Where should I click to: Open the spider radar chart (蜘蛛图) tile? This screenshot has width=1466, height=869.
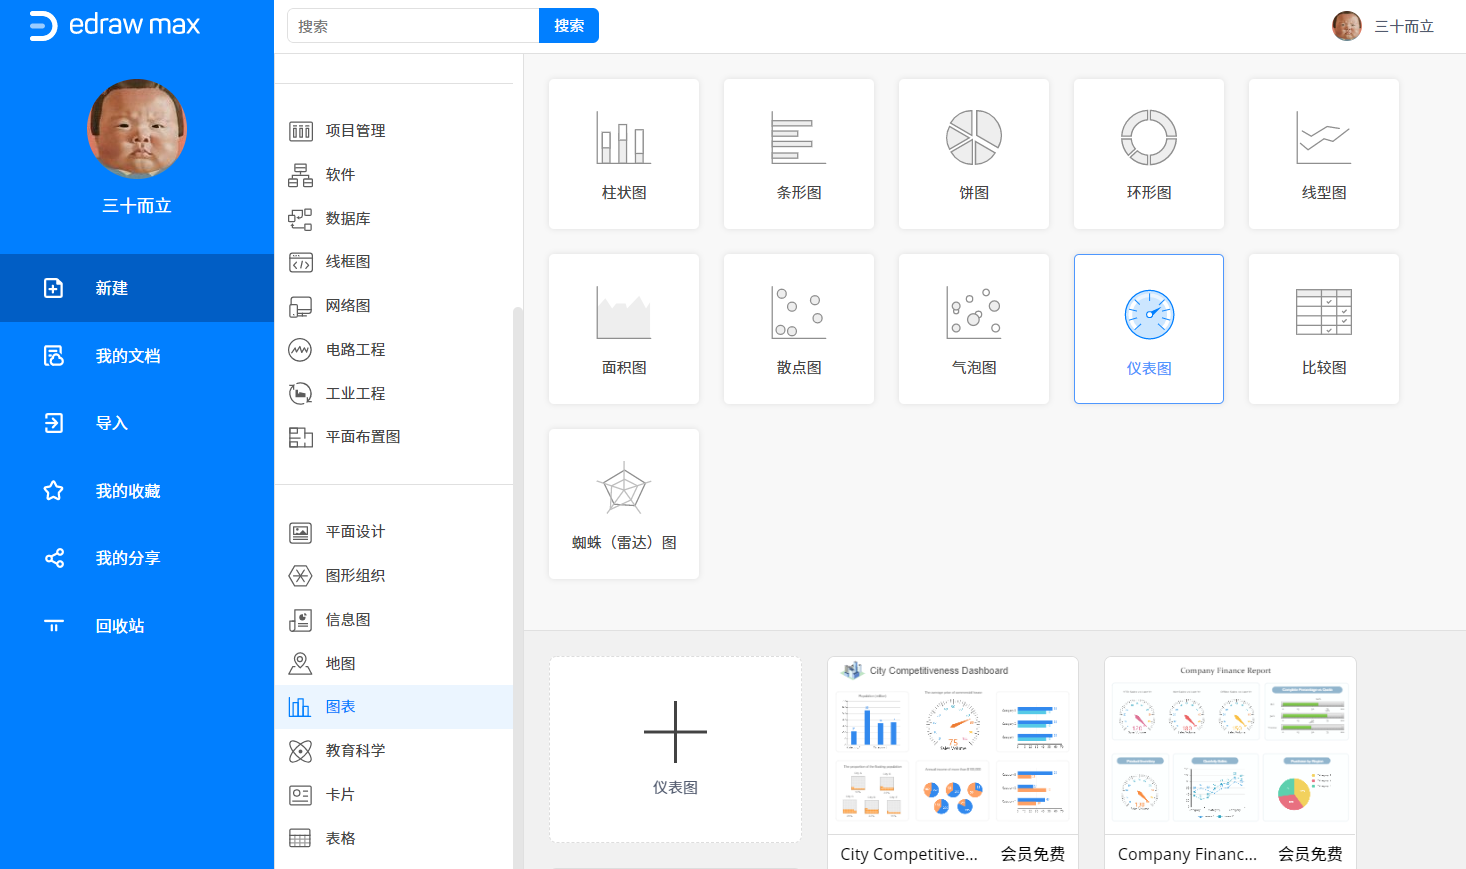coord(623,503)
